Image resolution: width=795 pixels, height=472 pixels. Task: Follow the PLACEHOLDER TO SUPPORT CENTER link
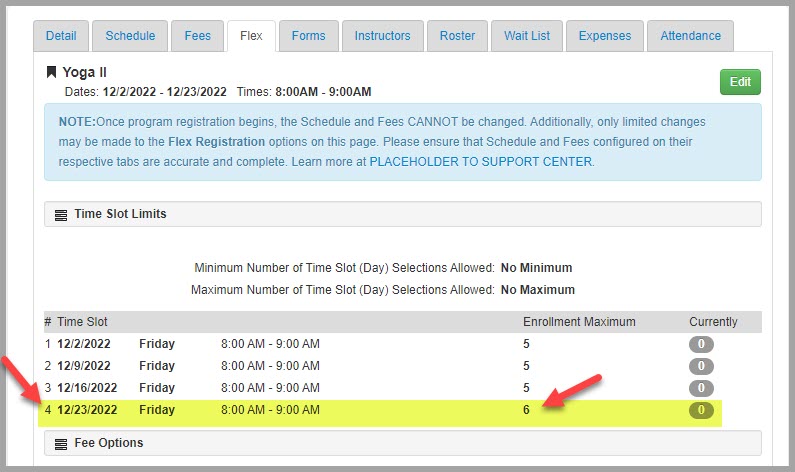click(x=481, y=161)
